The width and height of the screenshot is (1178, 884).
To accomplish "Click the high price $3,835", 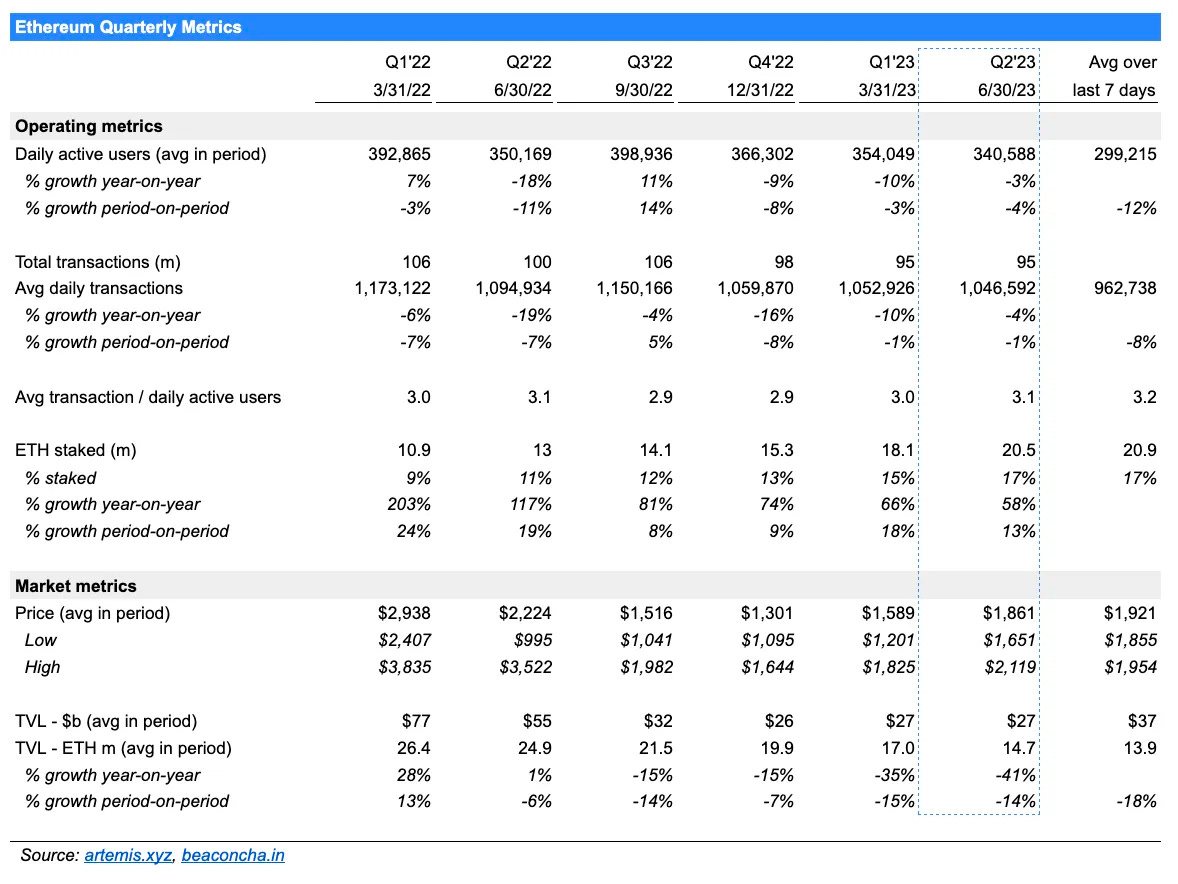I will [x=404, y=668].
